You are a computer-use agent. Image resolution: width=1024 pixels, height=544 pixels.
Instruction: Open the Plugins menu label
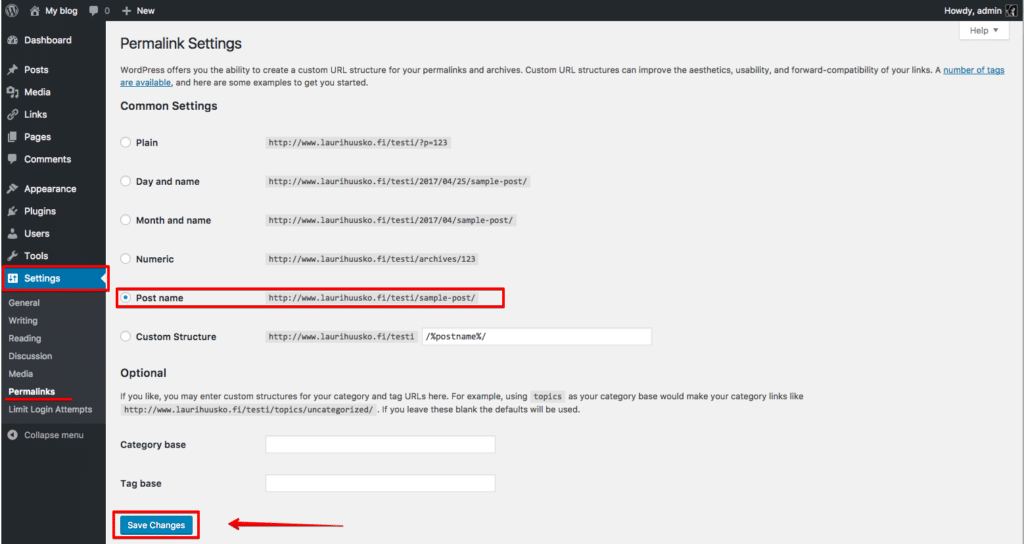[x=40, y=211]
